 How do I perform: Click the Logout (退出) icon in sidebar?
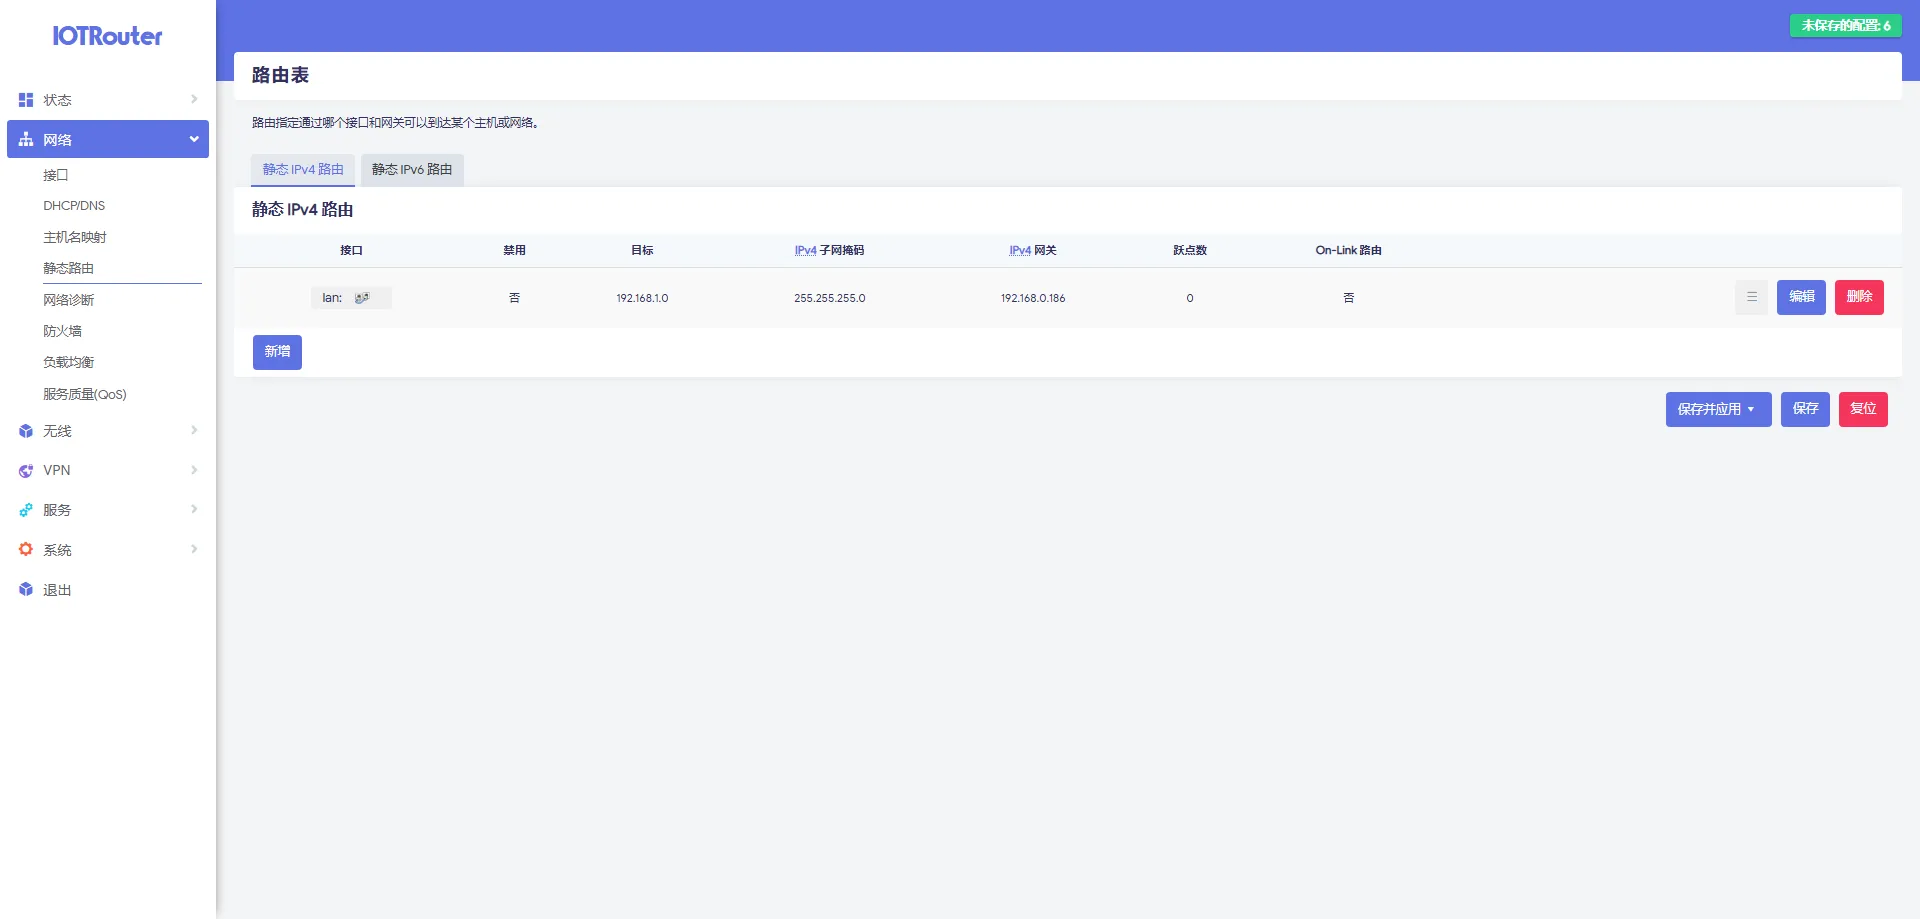coord(26,590)
